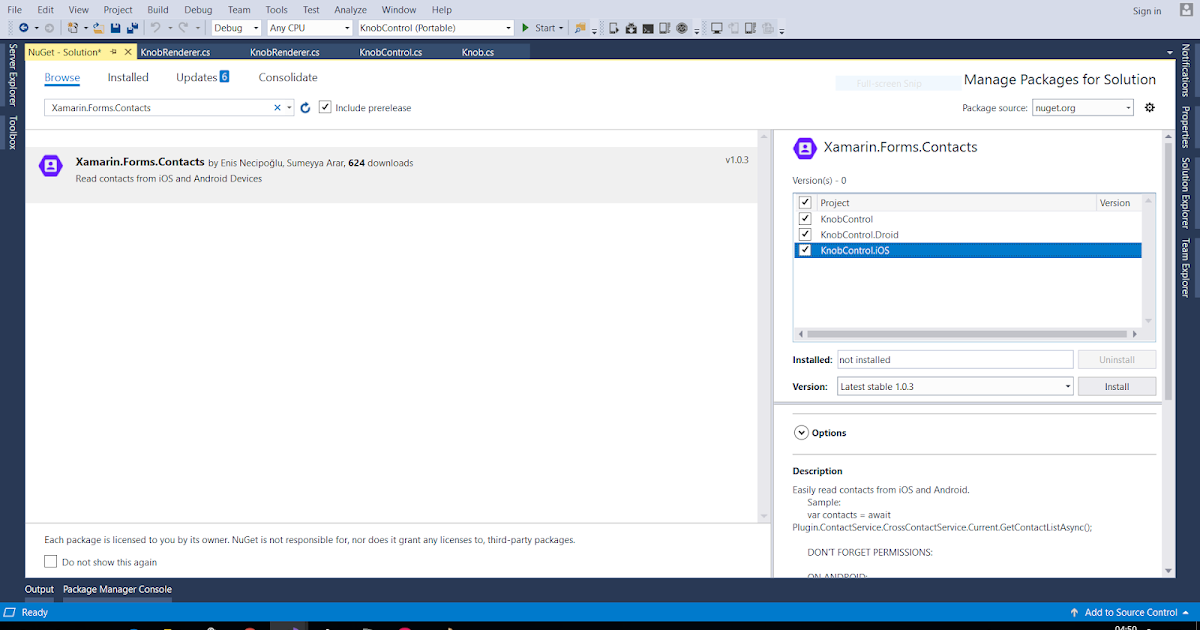The height and width of the screenshot is (630, 1200).
Task: Open package source settings via gear icon
Action: coord(1149,107)
